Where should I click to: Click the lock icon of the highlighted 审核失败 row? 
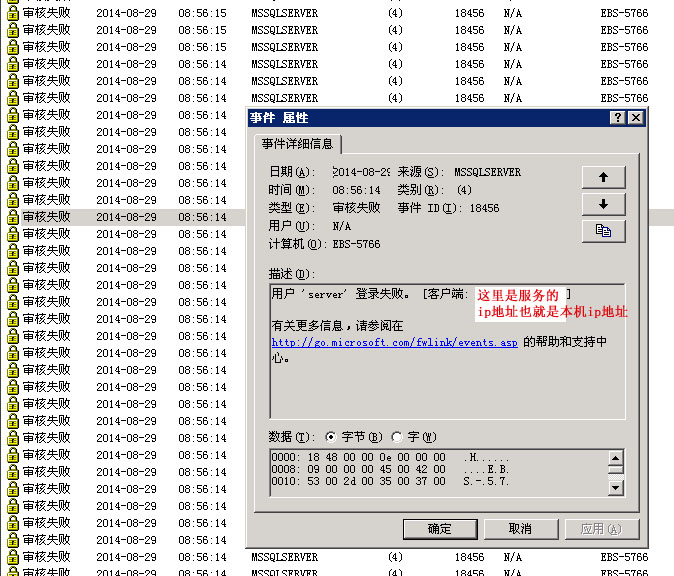click(12, 217)
